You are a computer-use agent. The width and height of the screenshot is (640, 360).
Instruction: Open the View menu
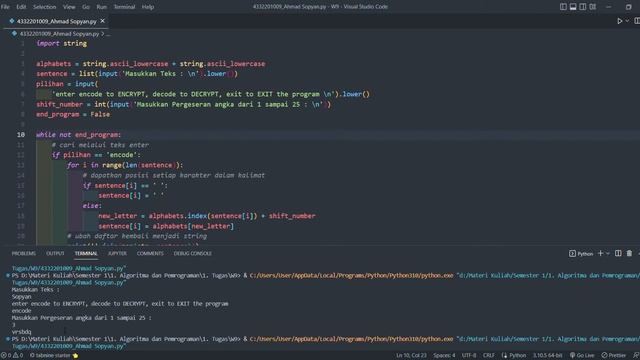coord(69,7)
